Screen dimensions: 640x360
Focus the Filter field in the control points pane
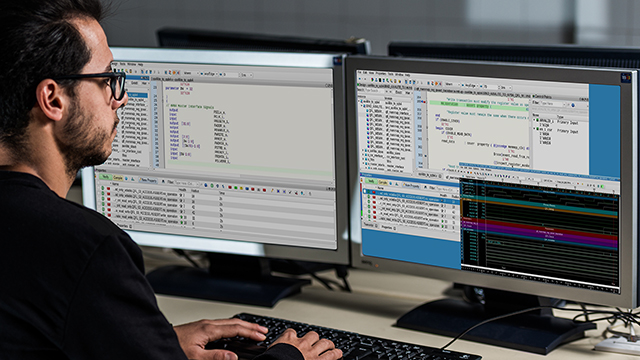coord(552,104)
